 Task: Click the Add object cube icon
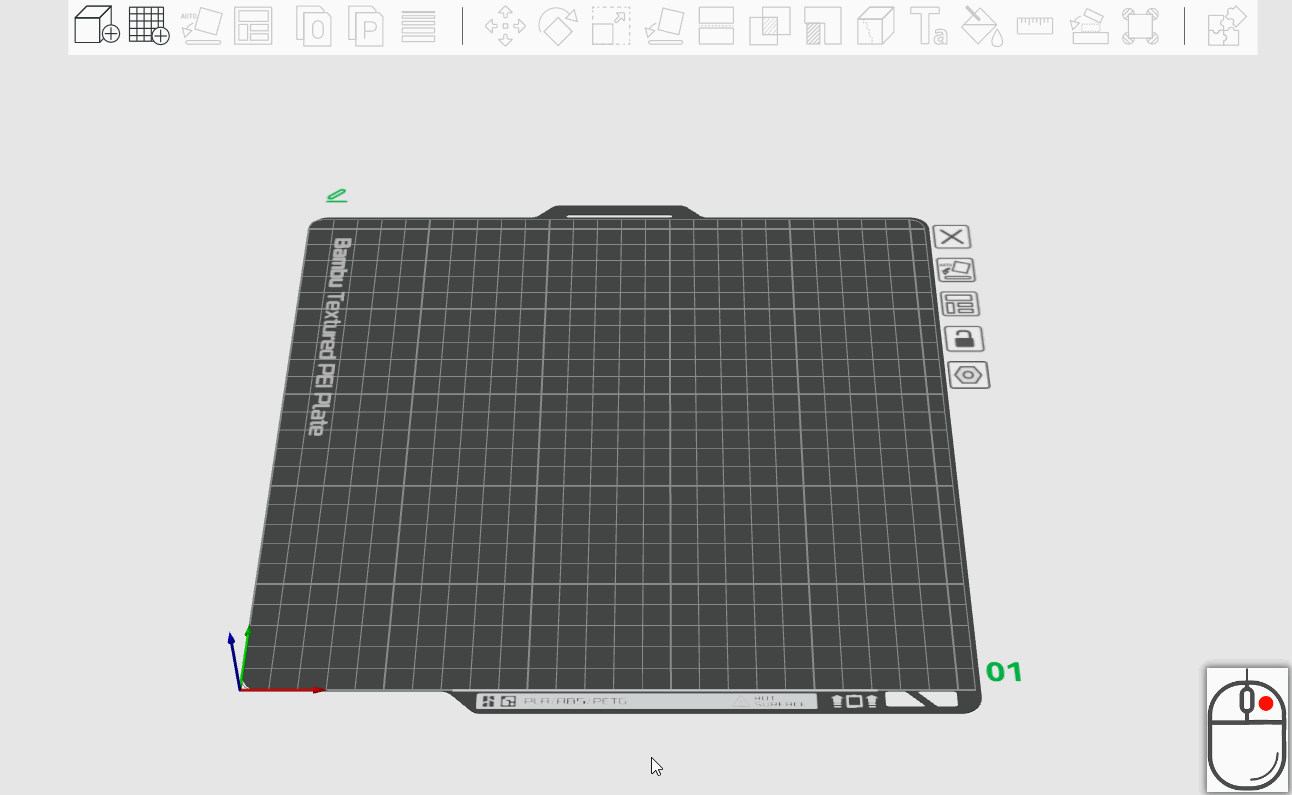point(97,26)
